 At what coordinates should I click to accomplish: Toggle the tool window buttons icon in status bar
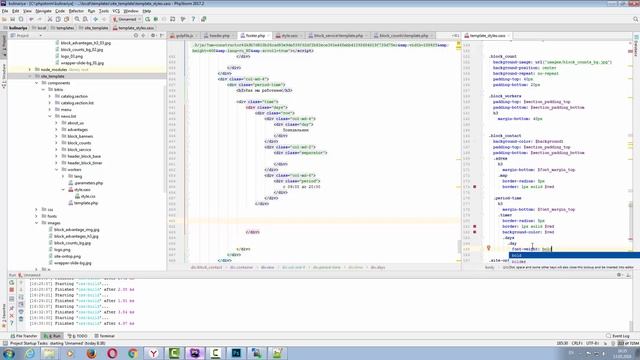point(5,344)
